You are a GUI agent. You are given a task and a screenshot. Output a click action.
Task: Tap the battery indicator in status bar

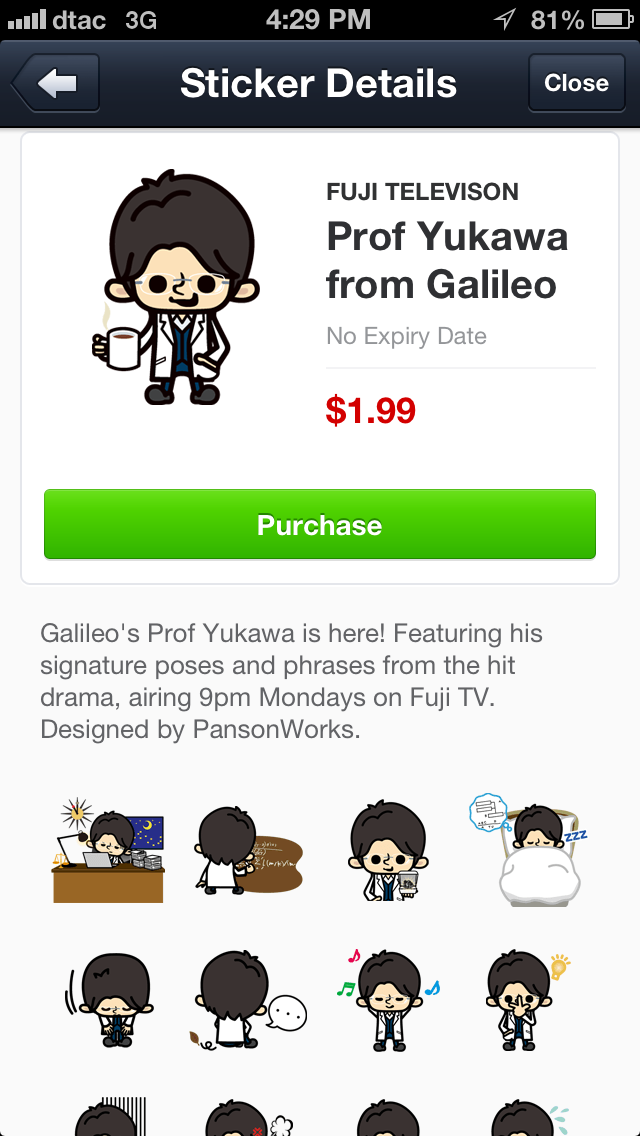pos(613,20)
